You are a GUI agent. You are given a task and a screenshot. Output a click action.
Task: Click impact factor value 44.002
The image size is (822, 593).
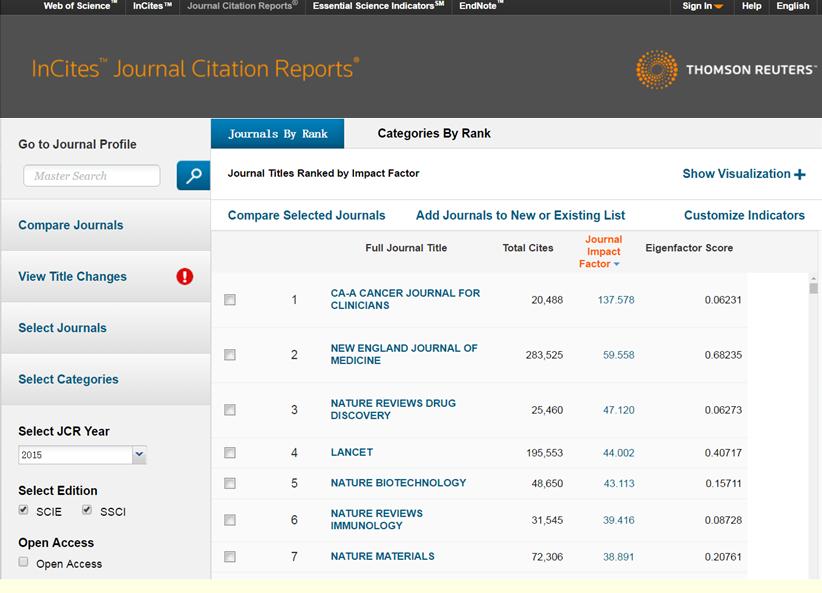[619, 453]
